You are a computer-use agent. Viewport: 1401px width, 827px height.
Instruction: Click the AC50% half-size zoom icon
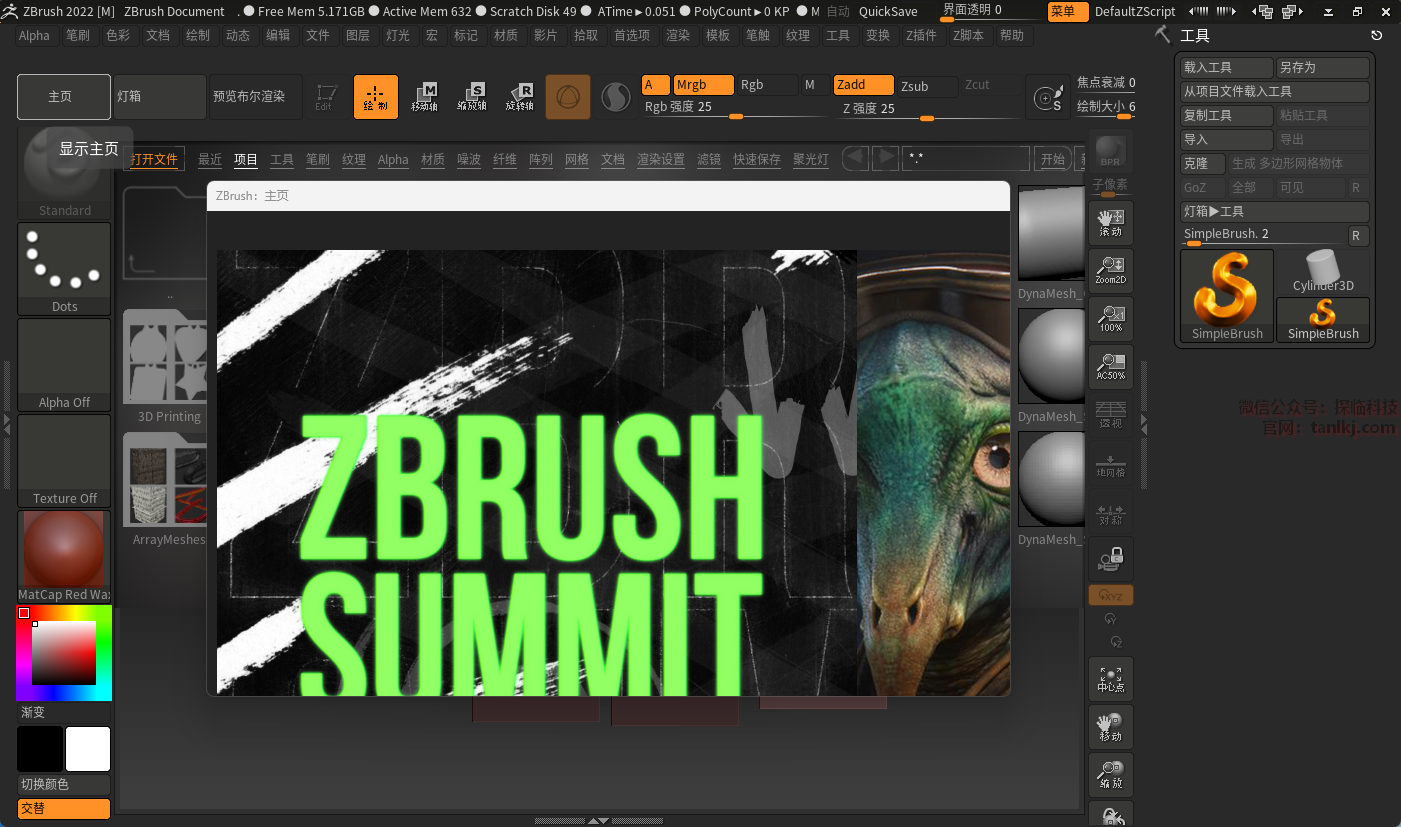click(1110, 367)
